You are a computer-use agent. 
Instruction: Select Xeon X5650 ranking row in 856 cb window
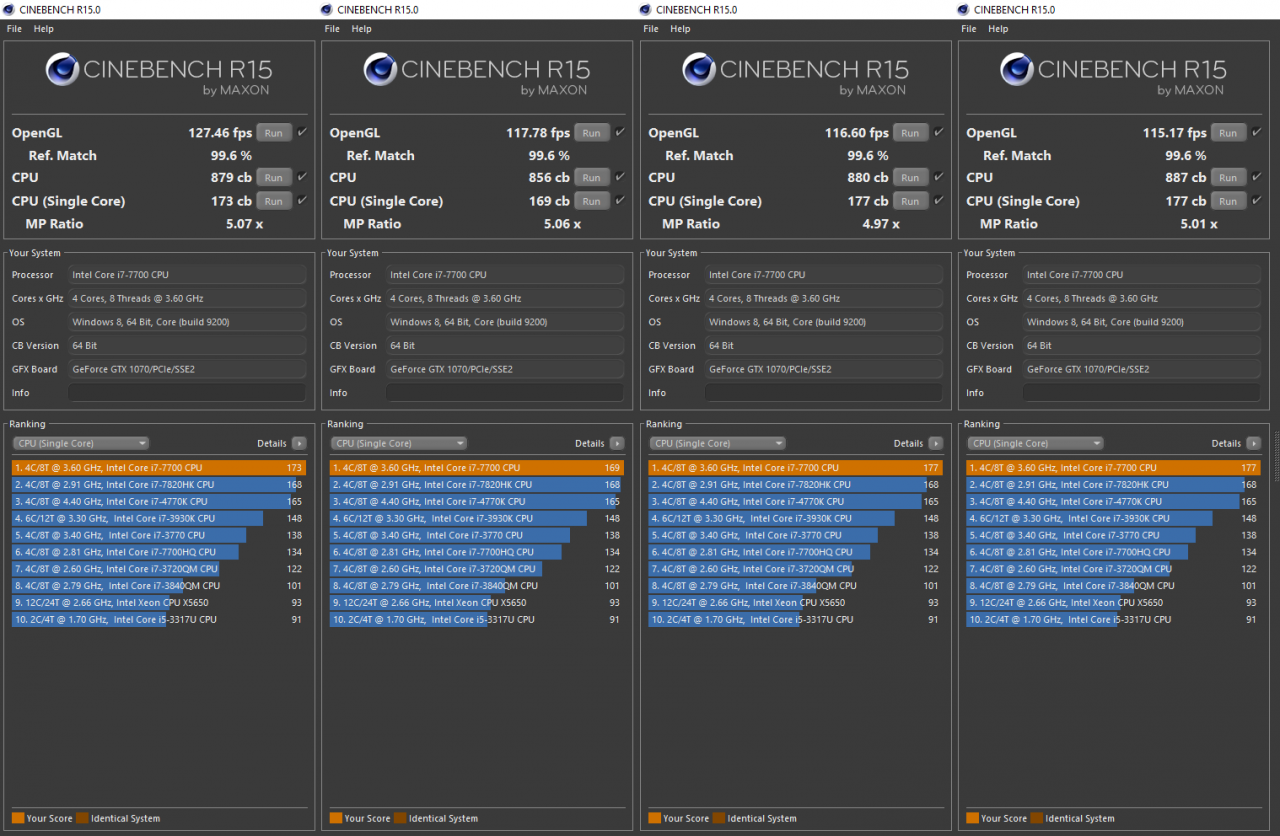pos(477,603)
